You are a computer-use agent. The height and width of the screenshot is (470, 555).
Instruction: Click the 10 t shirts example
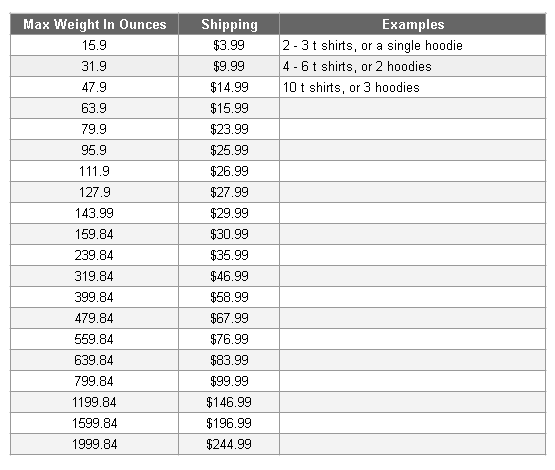click(x=351, y=87)
